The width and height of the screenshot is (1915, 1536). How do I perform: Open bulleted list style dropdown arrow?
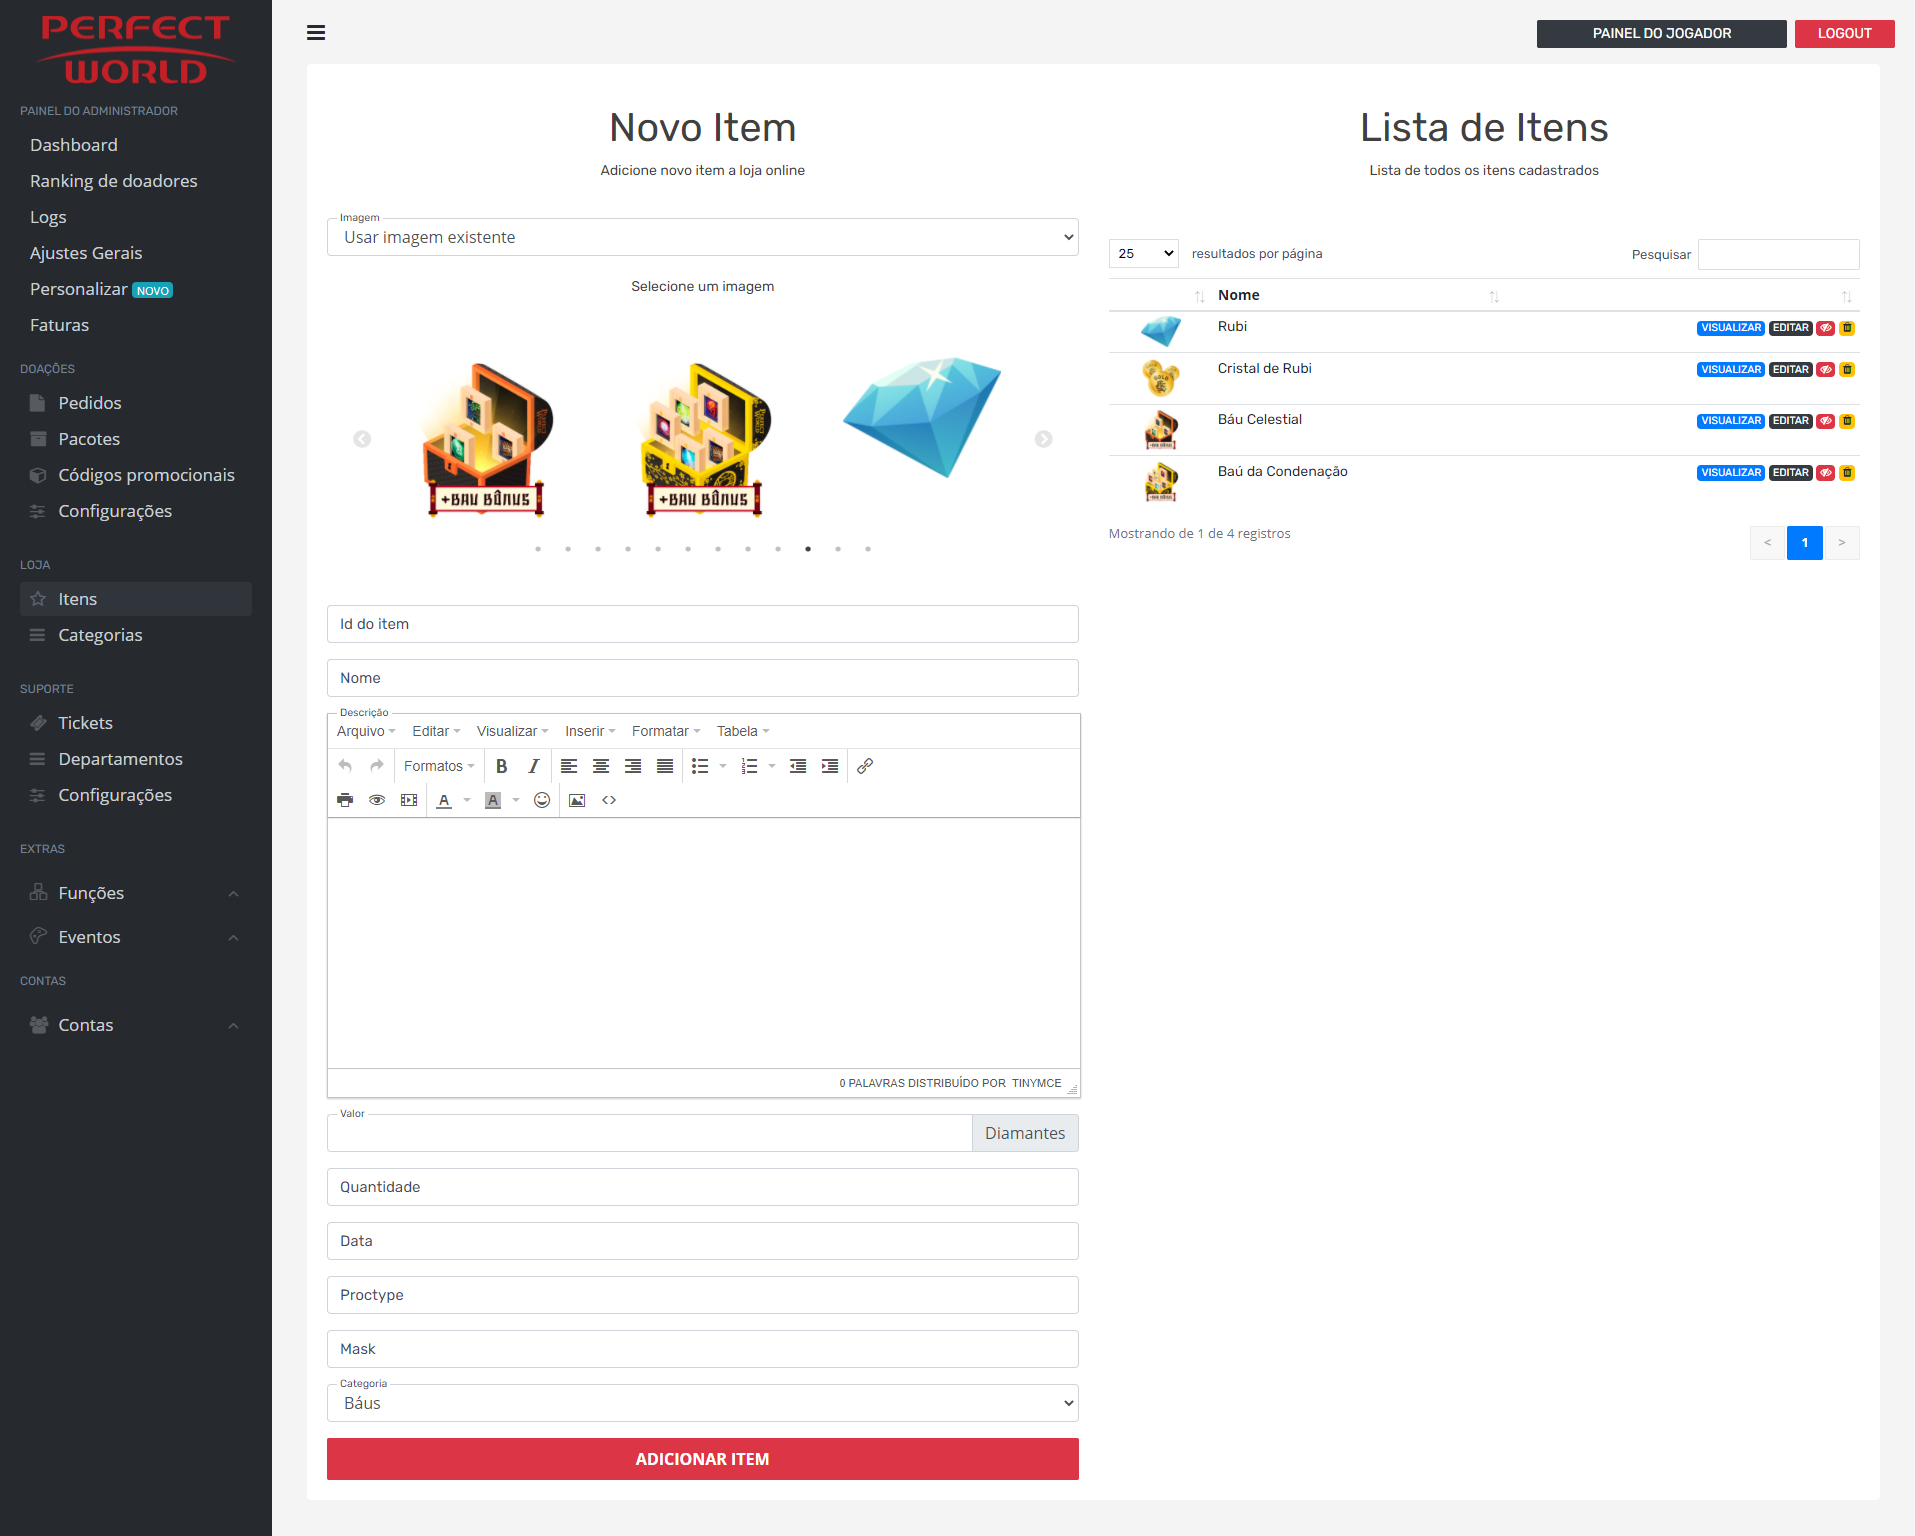(x=723, y=766)
